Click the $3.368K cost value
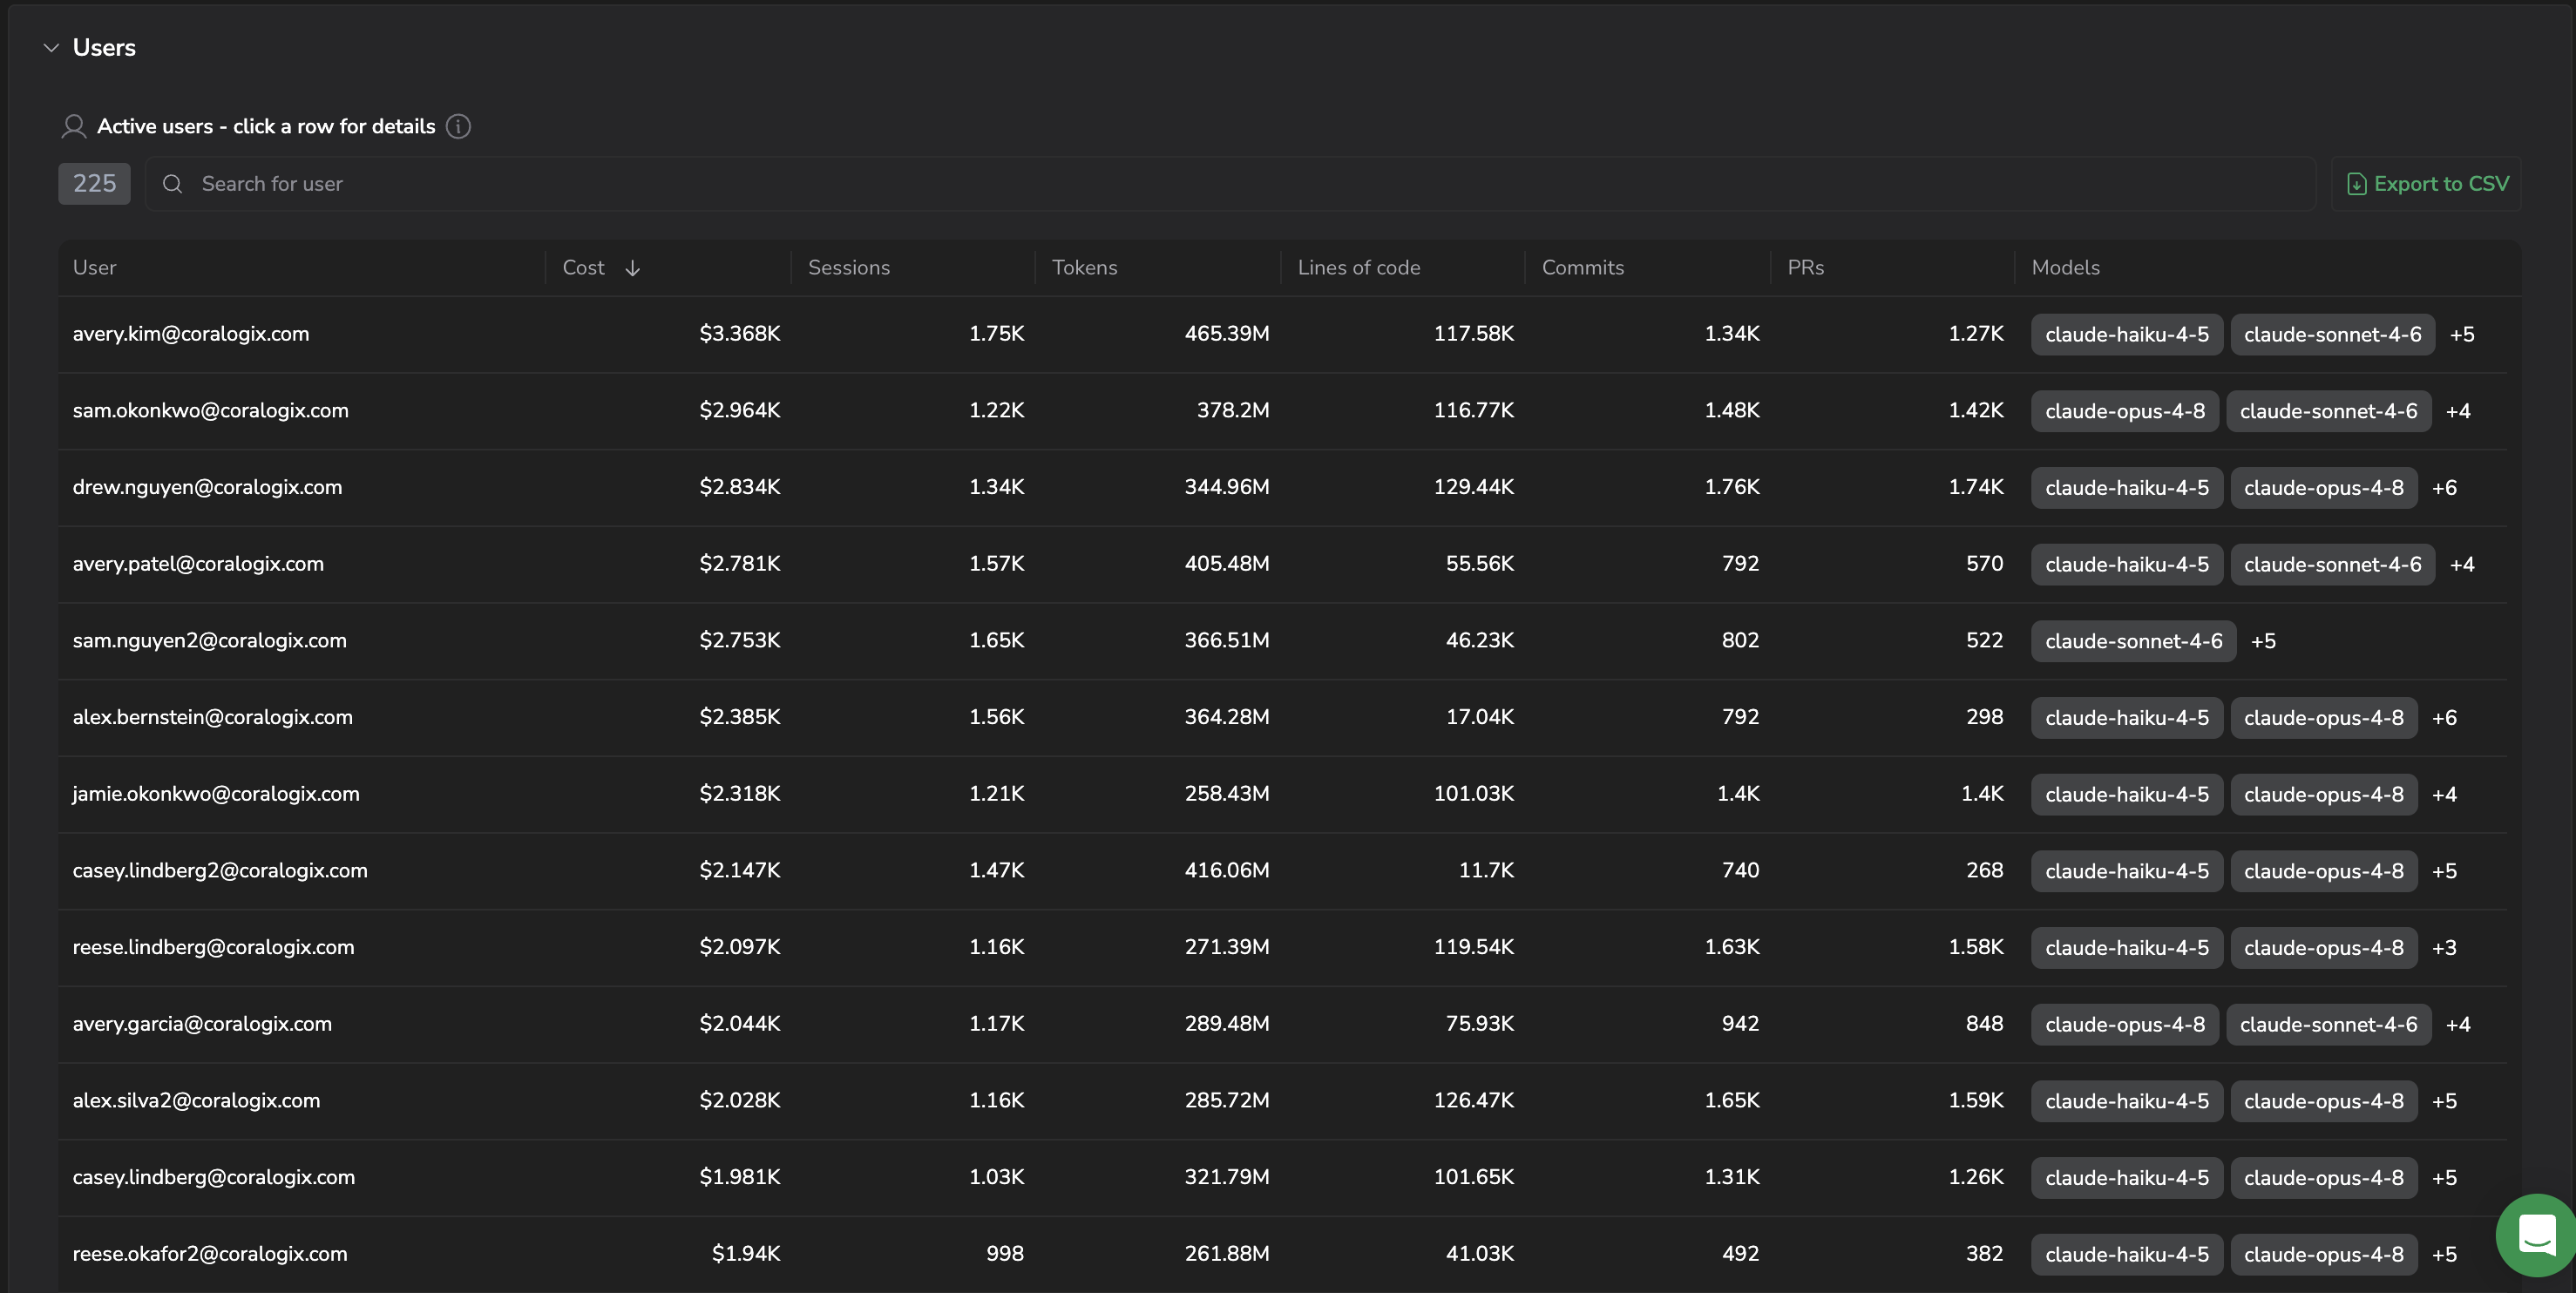2576x1293 pixels. pyautogui.click(x=740, y=334)
